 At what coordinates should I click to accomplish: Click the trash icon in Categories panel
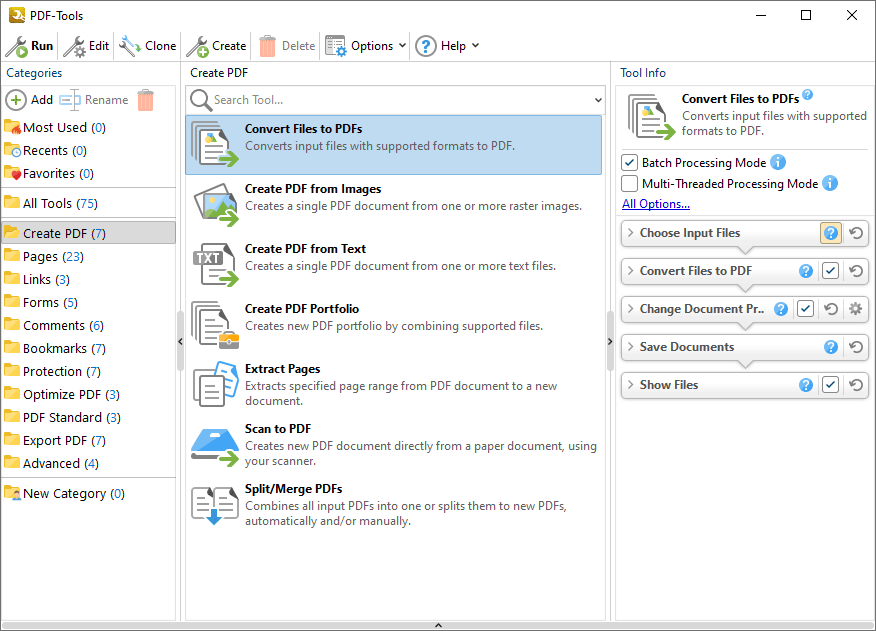tap(146, 100)
